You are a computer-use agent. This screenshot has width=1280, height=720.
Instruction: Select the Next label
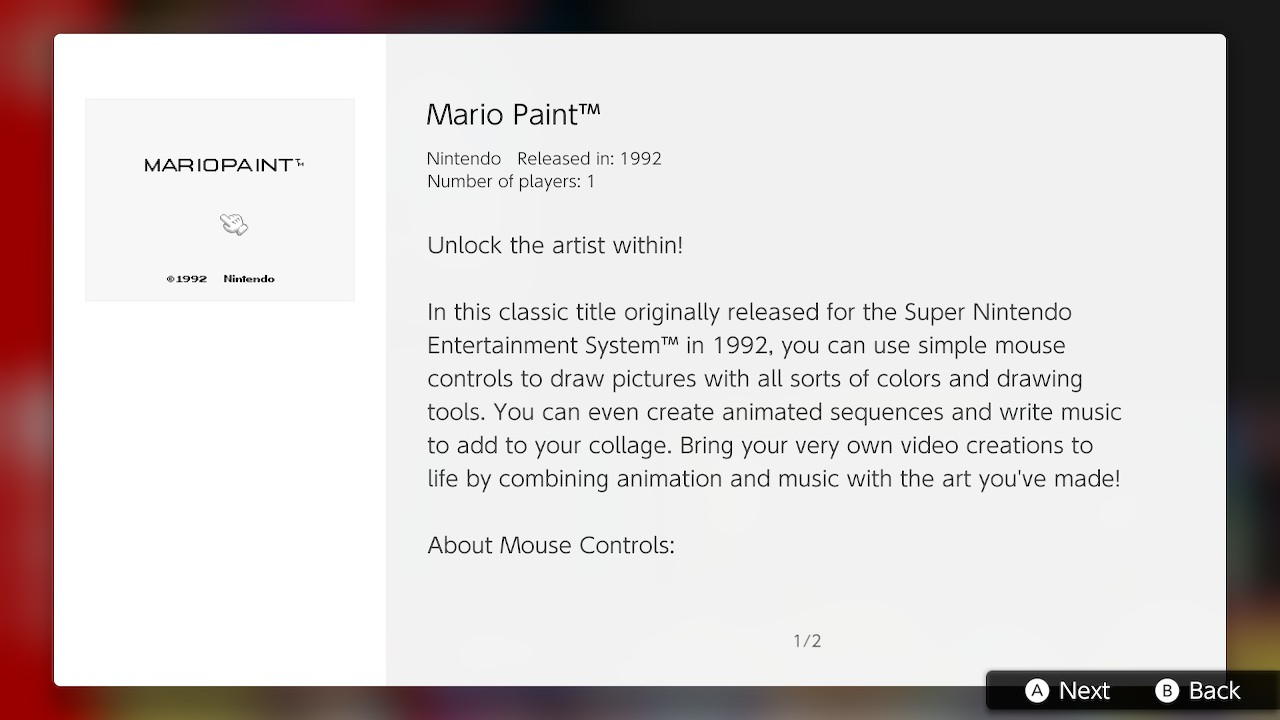coord(1084,691)
